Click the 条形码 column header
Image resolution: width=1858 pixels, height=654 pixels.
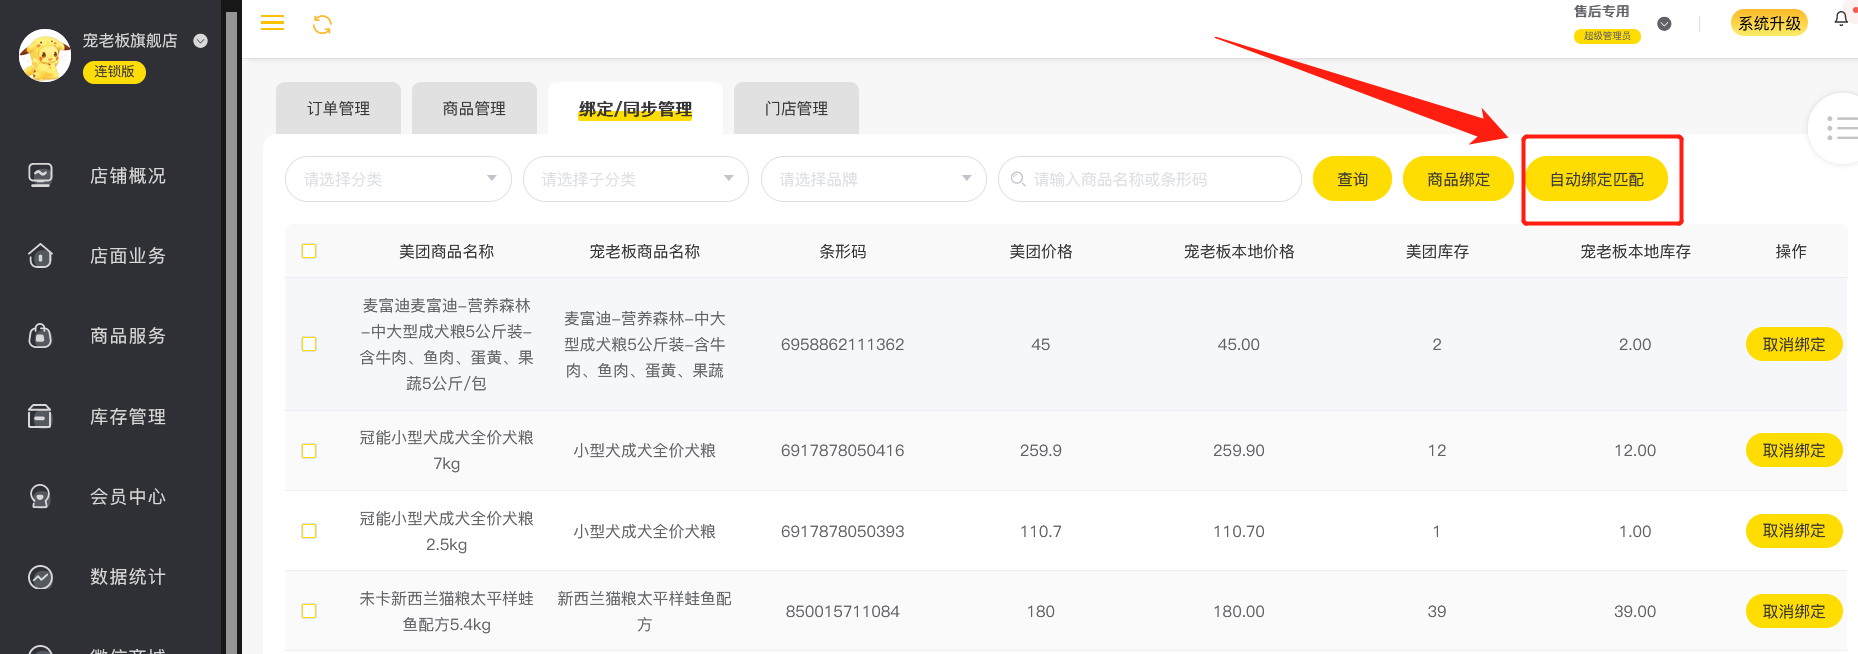[x=842, y=252]
